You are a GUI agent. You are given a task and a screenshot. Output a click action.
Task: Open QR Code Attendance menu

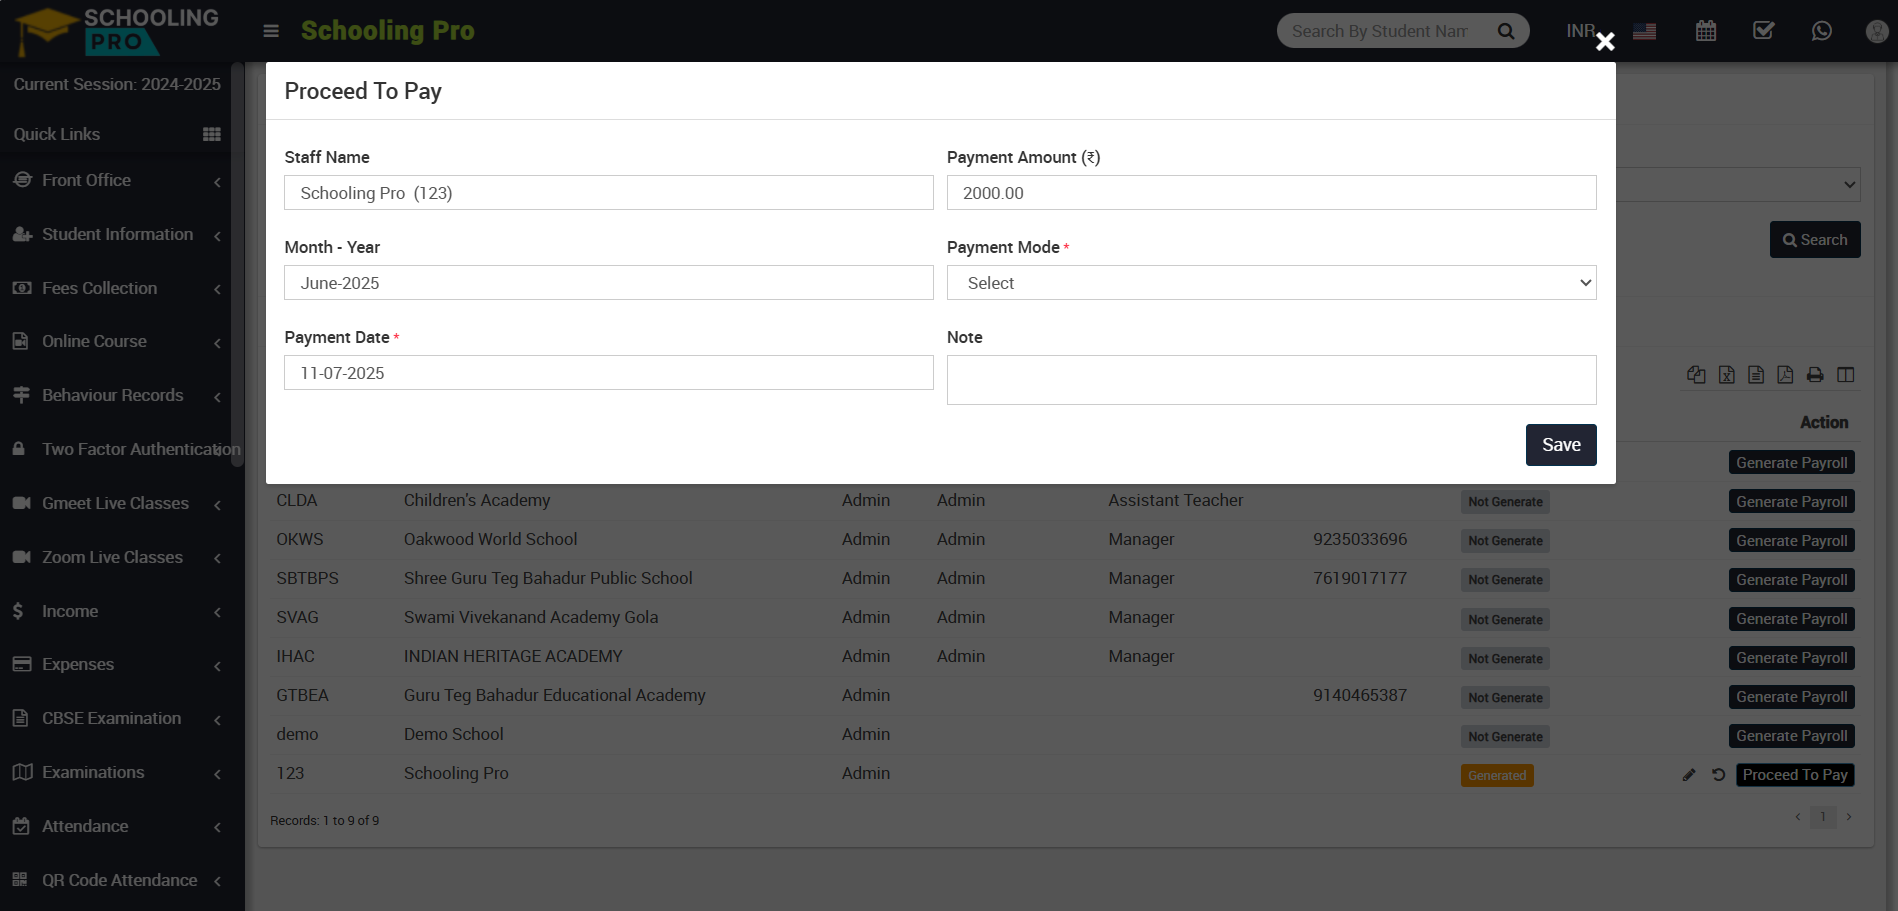pyautogui.click(x=116, y=880)
